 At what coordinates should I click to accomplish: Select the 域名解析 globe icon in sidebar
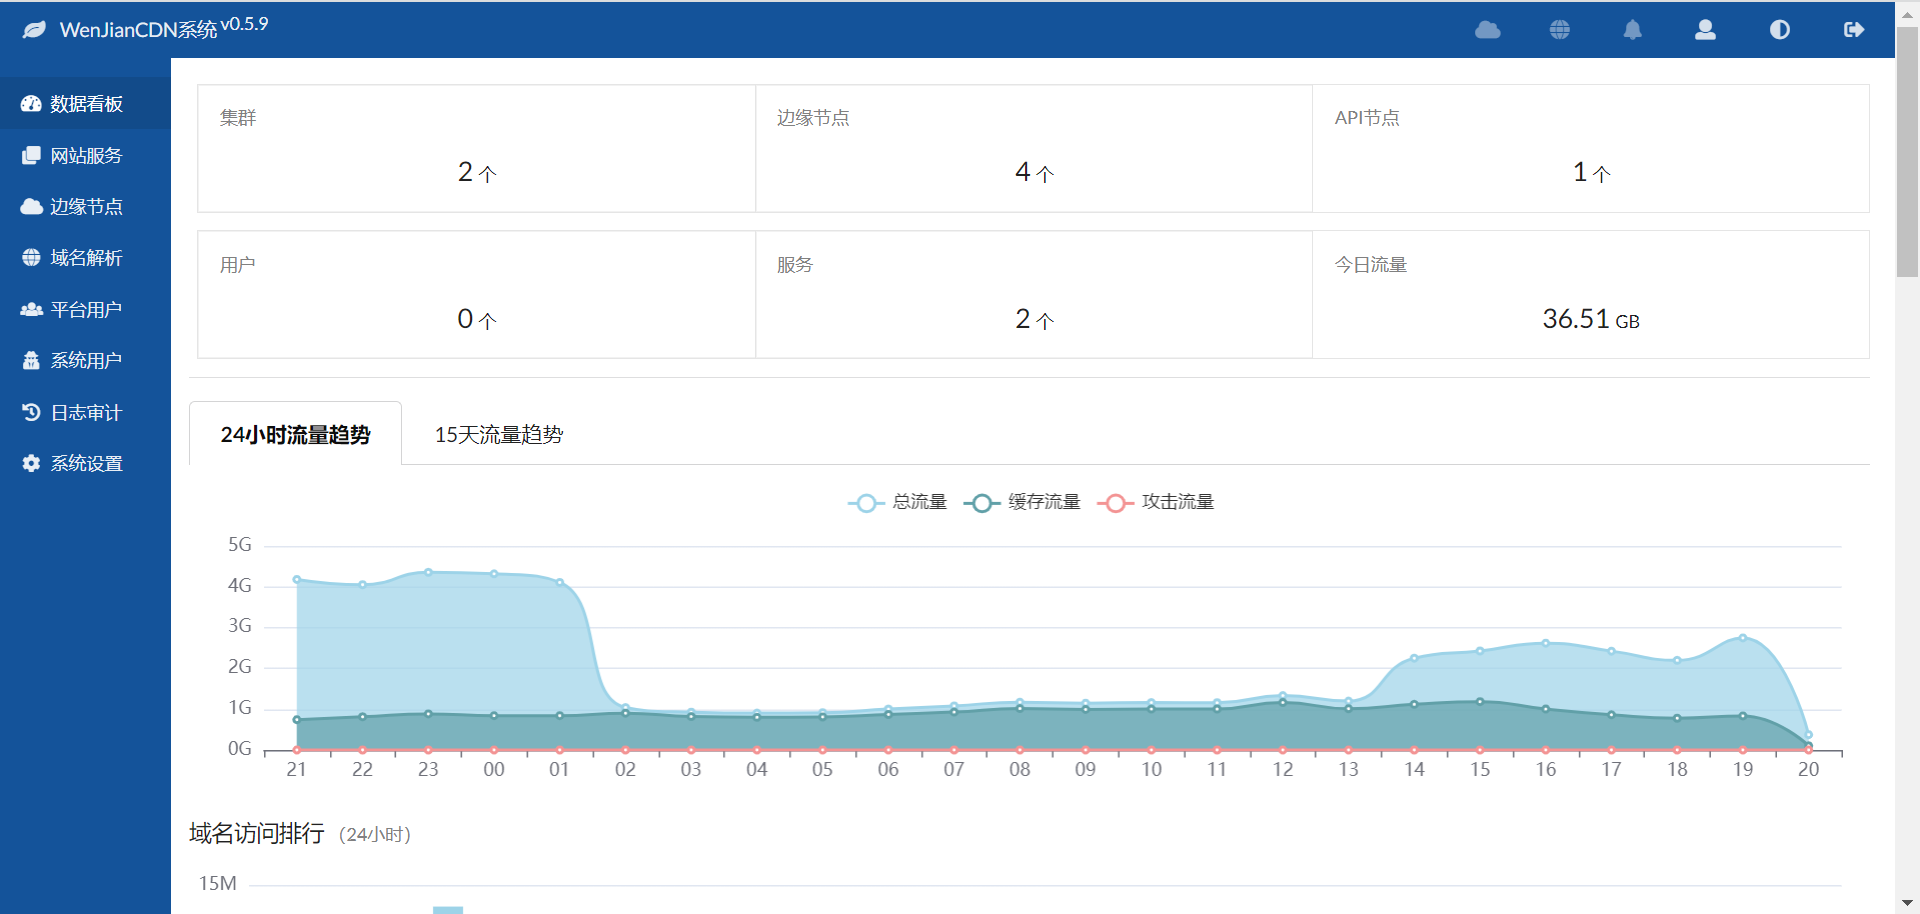click(31, 257)
